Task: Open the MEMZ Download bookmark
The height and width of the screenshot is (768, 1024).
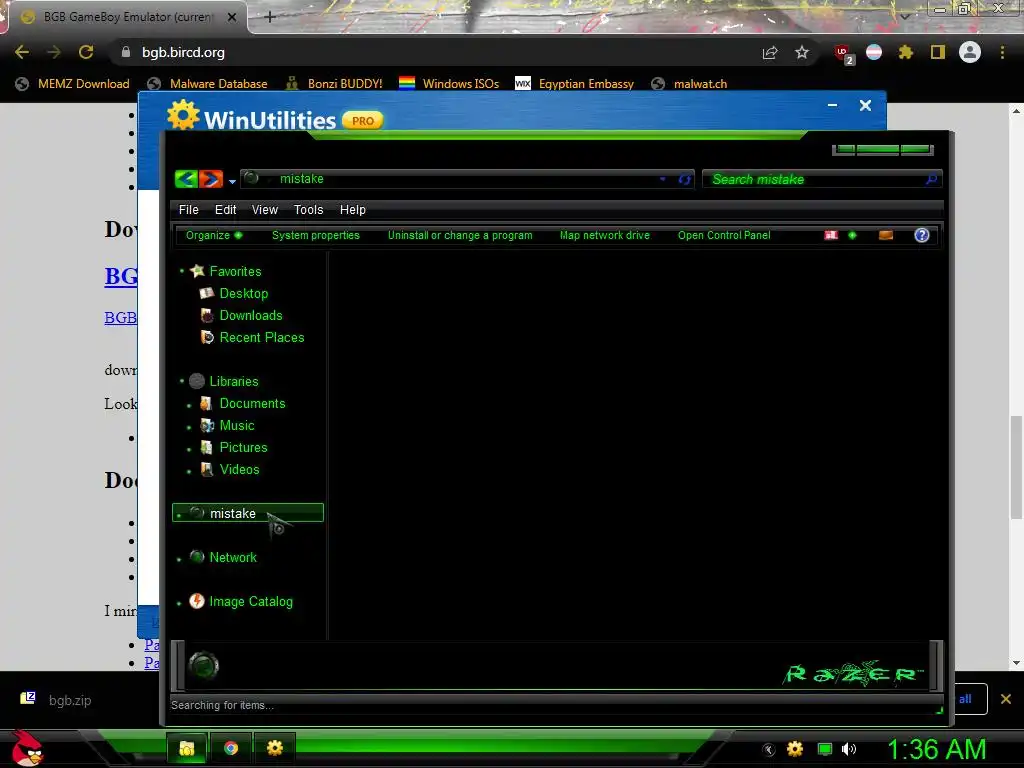Action: tap(72, 84)
